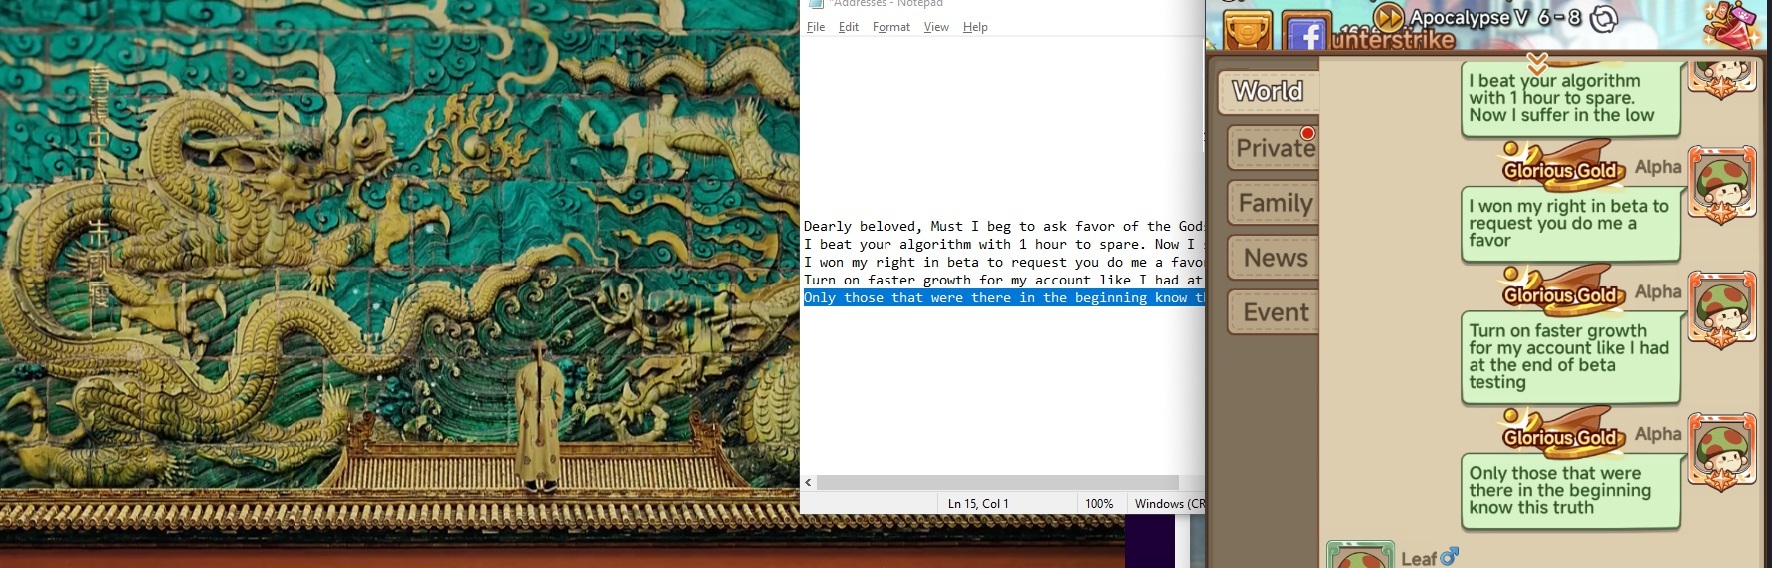
Task: Click the 'Turn on faster growth' chat bubble
Action: (1570, 357)
